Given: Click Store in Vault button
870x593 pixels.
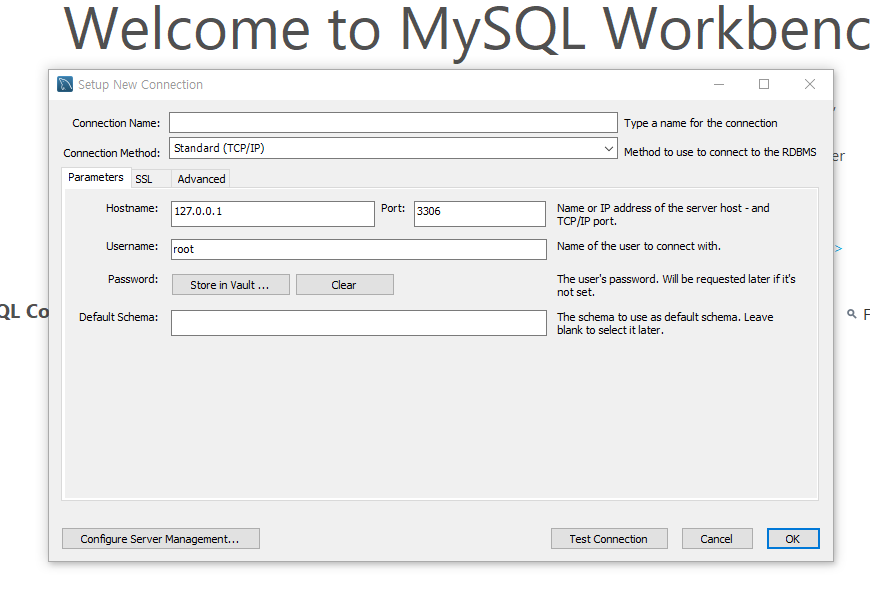Looking at the screenshot, I should [x=230, y=285].
